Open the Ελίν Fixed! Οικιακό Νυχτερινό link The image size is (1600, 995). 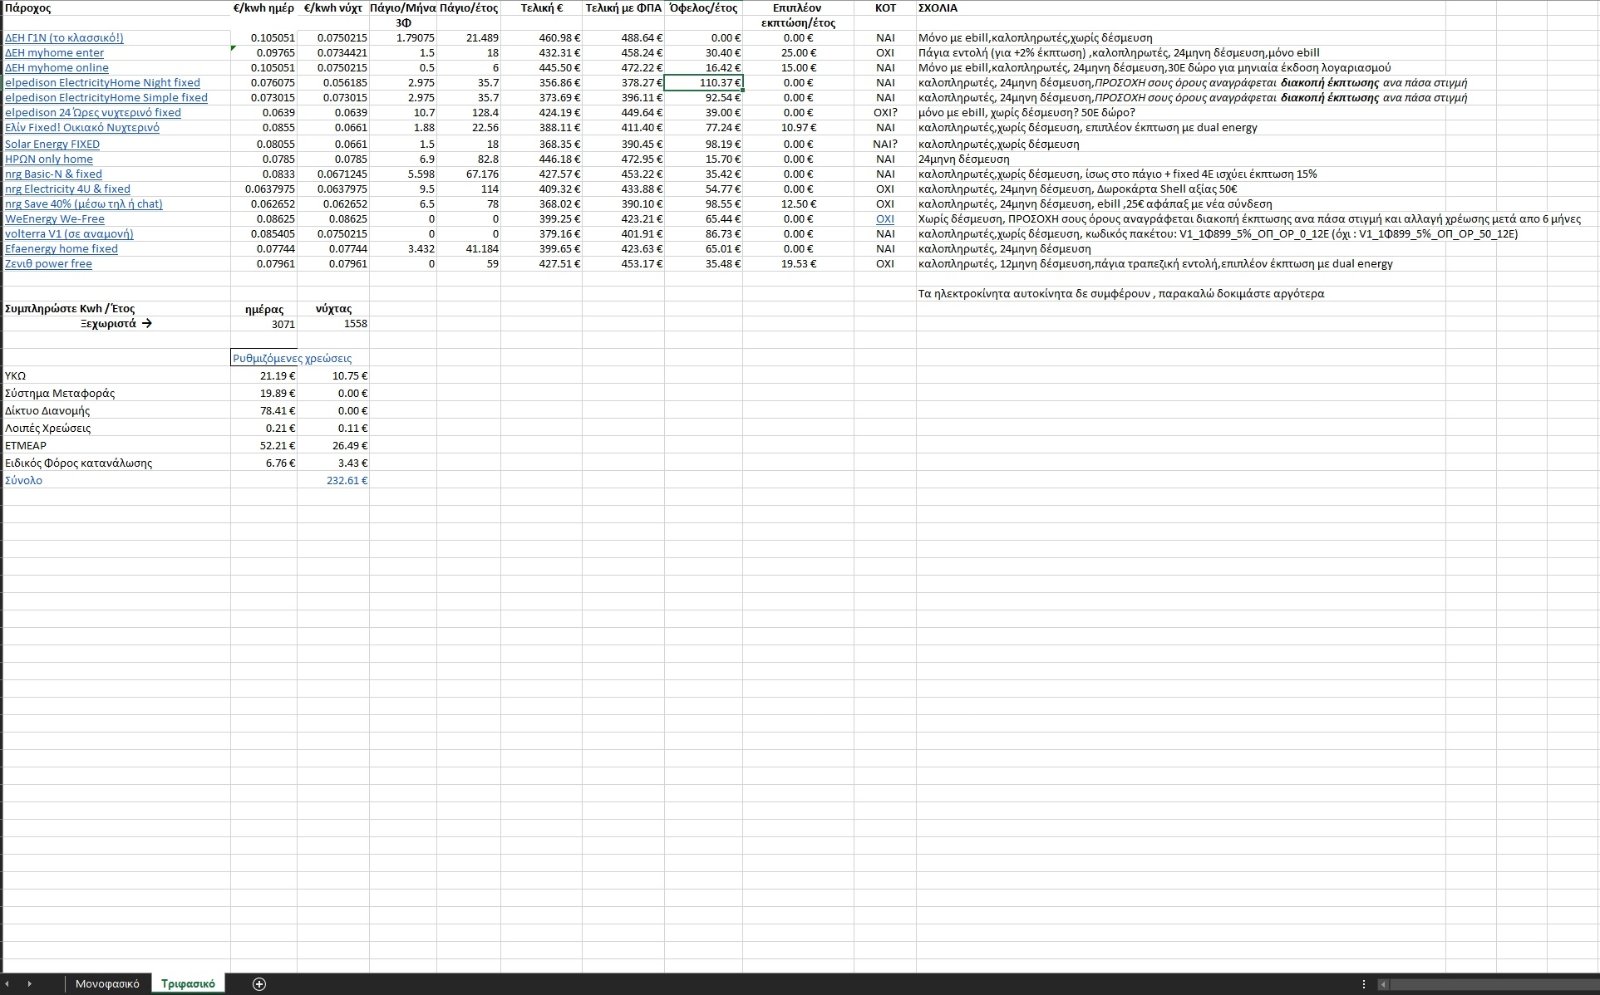(x=82, y=128)
